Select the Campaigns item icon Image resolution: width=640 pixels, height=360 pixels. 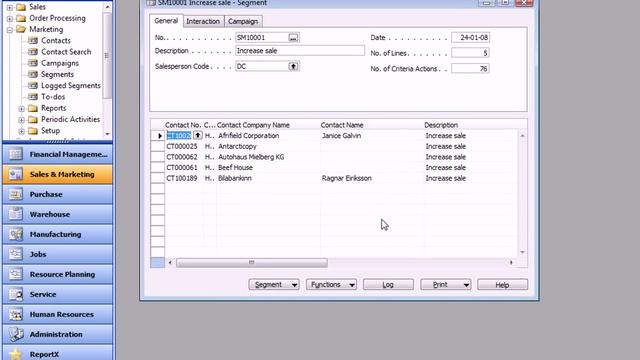pyautogui.click(x=33, y=63)
